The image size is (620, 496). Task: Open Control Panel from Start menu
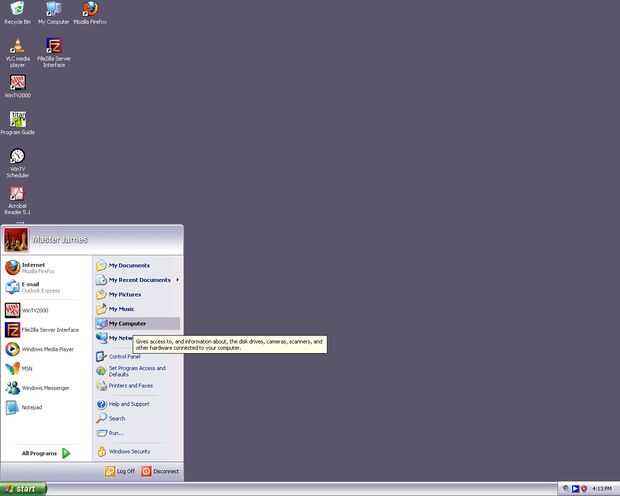click(x=137, y=356)
